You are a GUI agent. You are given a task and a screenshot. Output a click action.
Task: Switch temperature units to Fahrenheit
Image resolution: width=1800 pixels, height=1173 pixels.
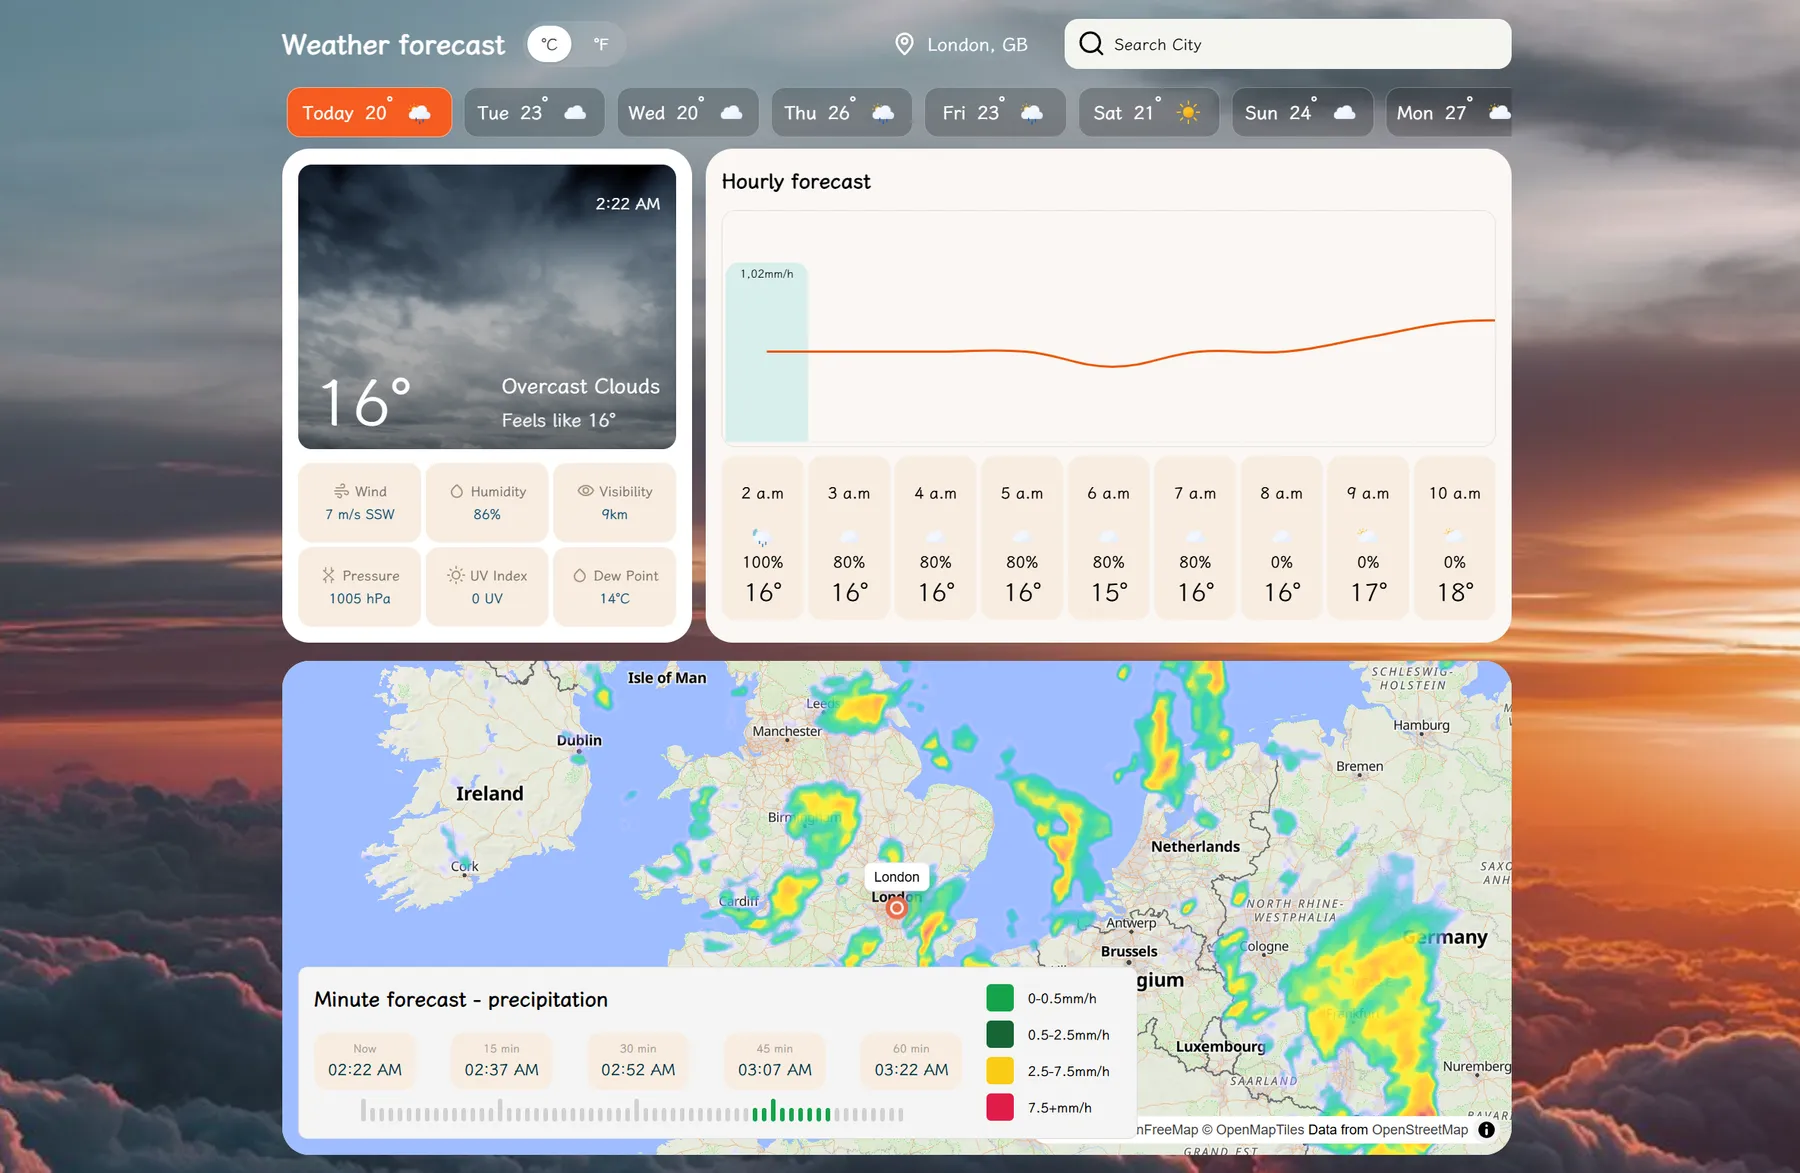pyautogui.click(x=601, y=44)
